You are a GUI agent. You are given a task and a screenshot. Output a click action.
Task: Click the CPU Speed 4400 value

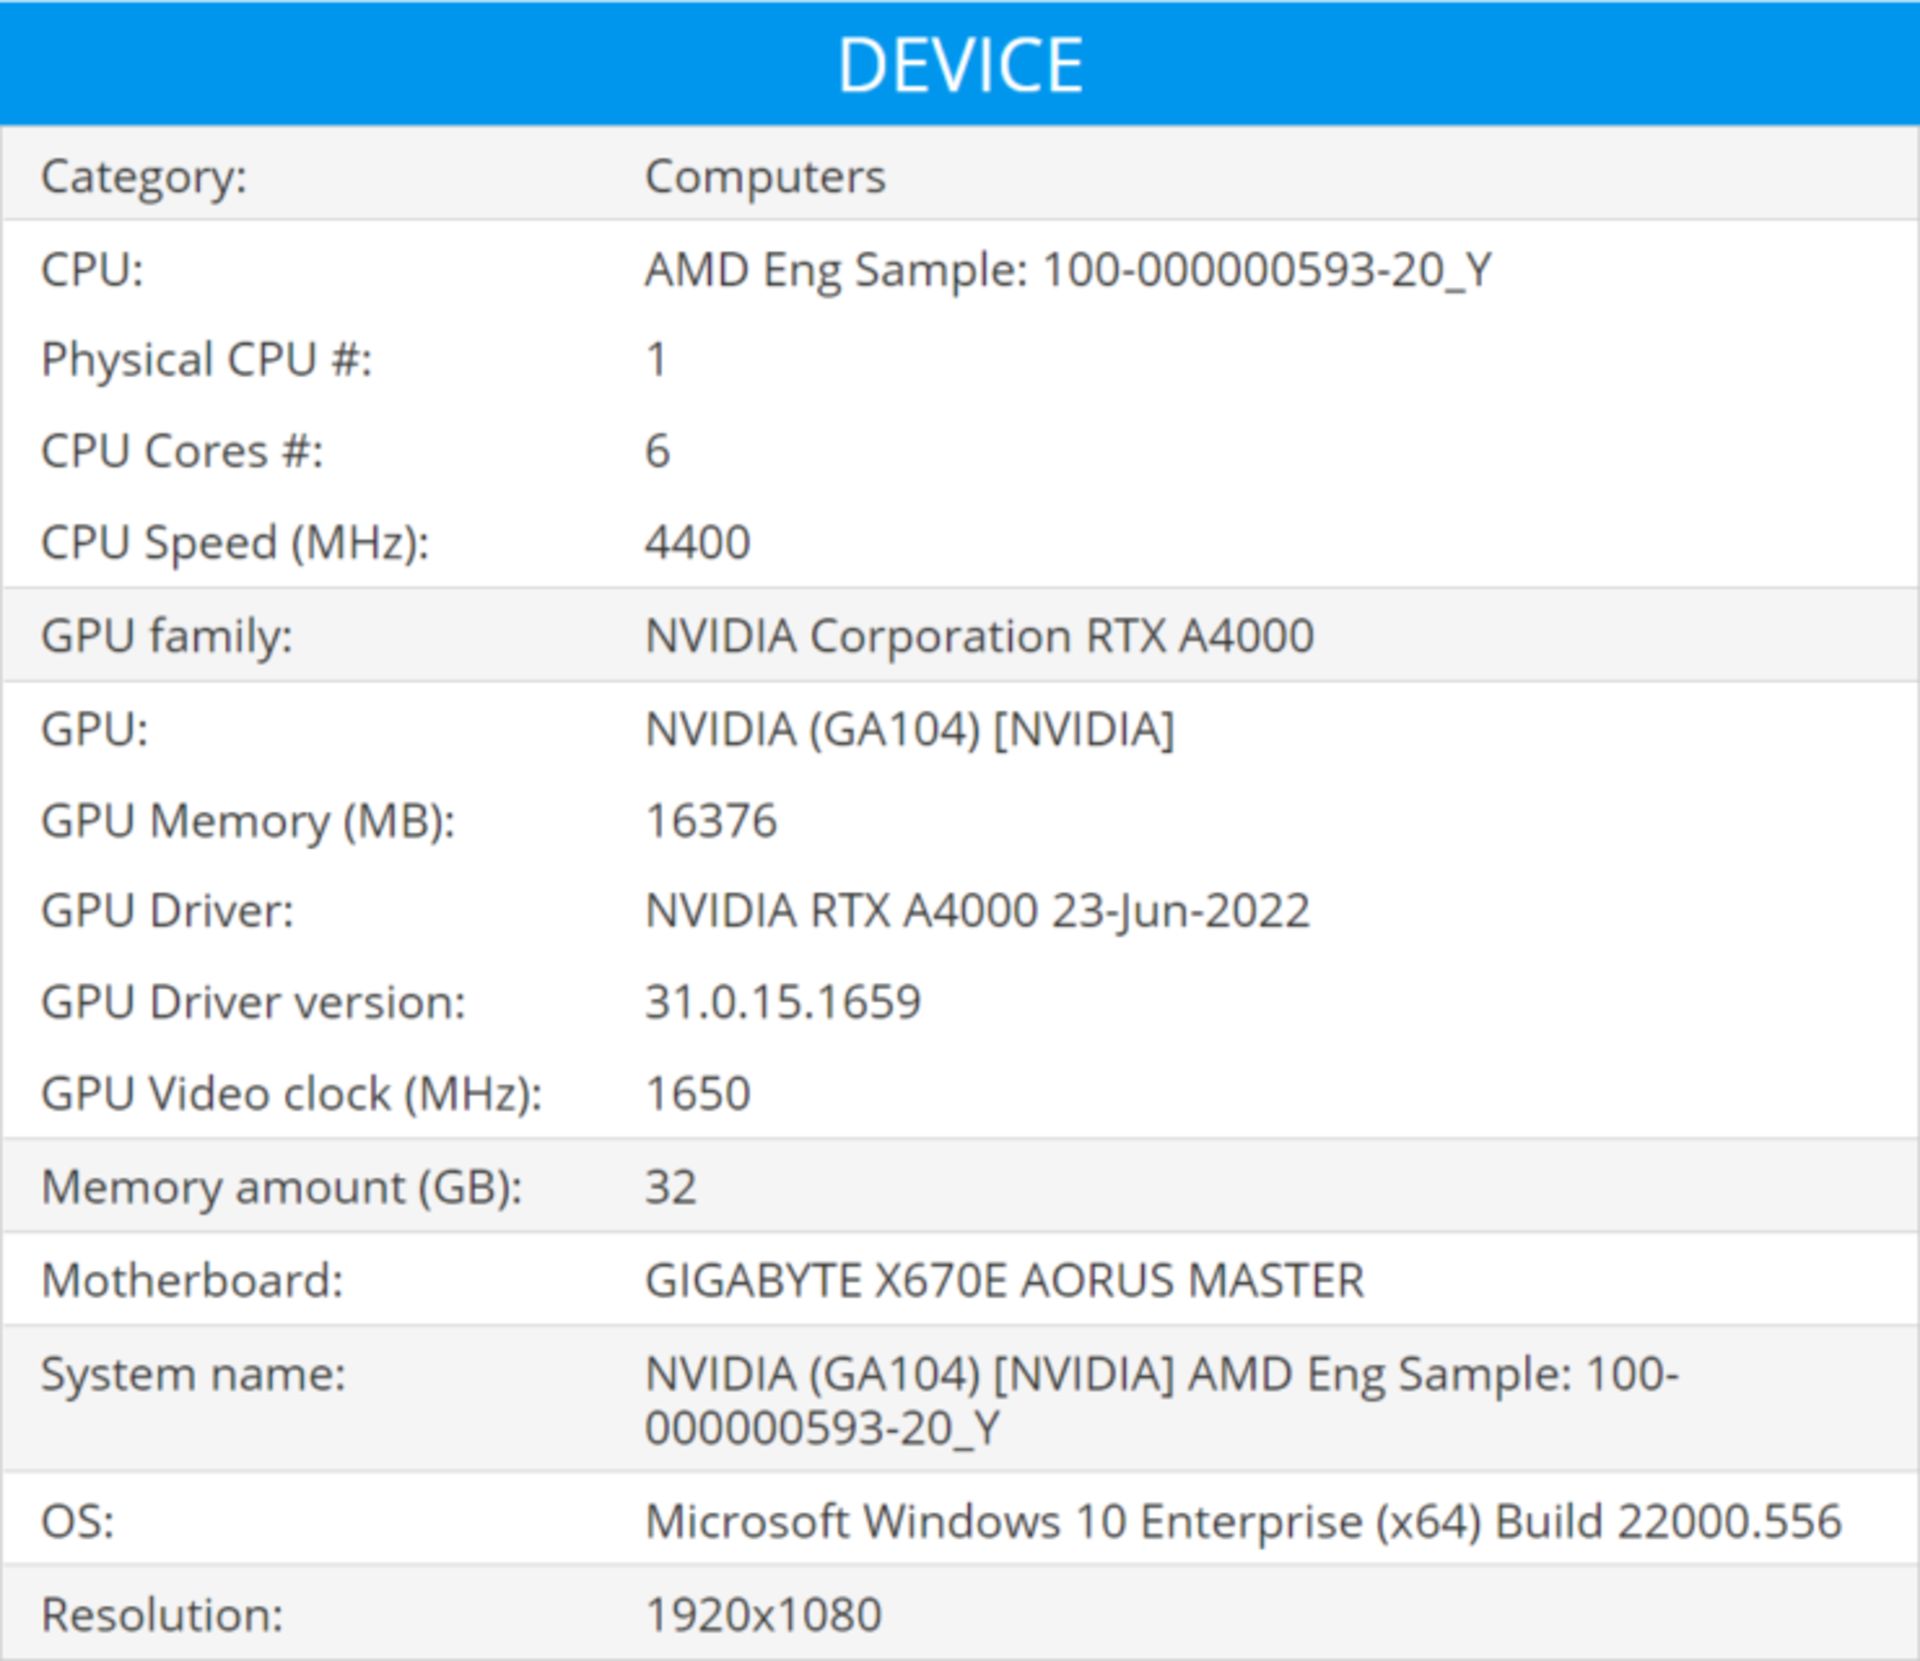(698, 542)
